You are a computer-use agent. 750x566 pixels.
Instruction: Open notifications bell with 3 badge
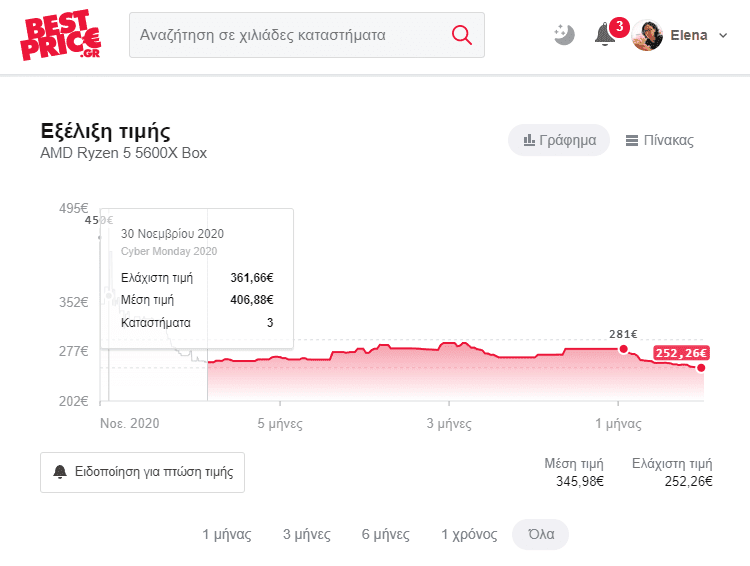[606, 34]
